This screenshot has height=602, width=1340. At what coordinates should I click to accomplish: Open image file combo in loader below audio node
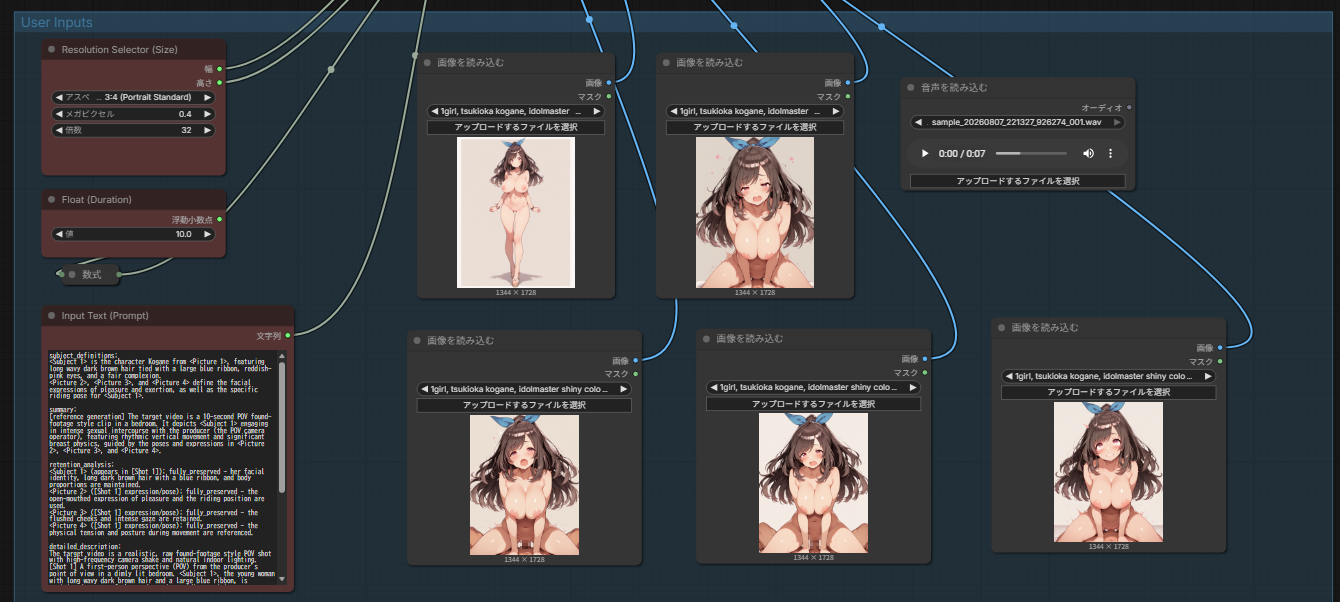pyautogui.click(x=1109, y=376)
